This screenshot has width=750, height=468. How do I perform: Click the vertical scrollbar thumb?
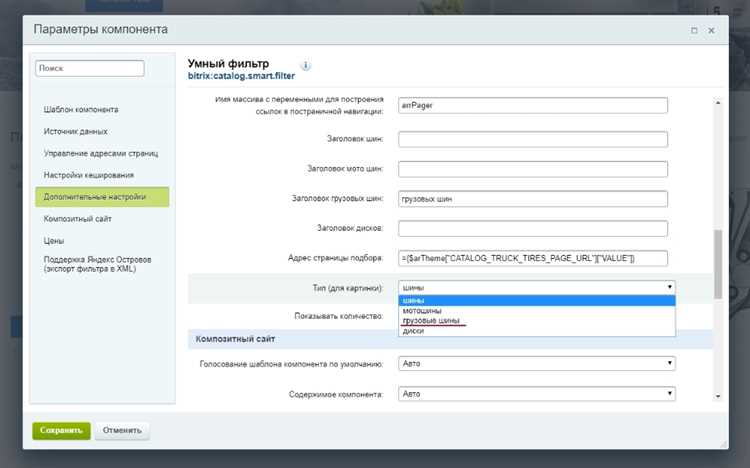[x=718, y=264]
